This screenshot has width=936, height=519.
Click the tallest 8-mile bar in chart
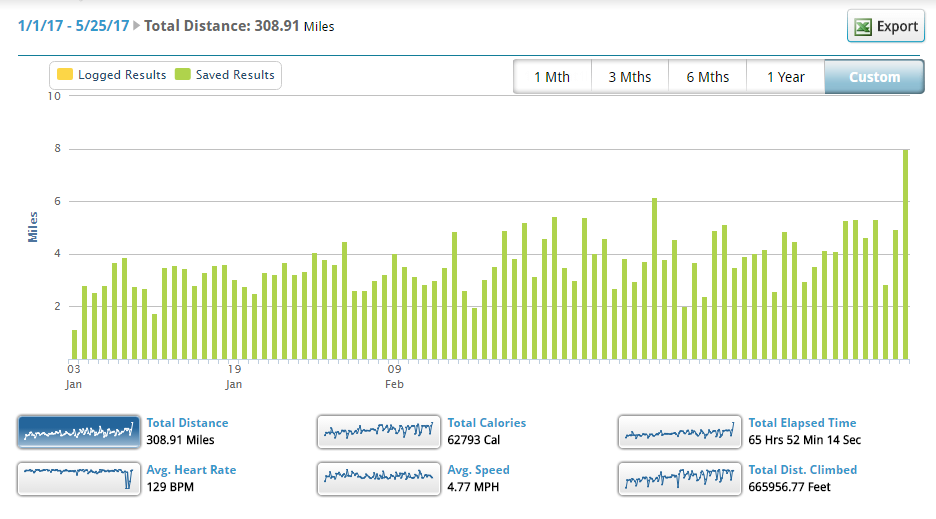pyautogui.click(x=905, y=254)
